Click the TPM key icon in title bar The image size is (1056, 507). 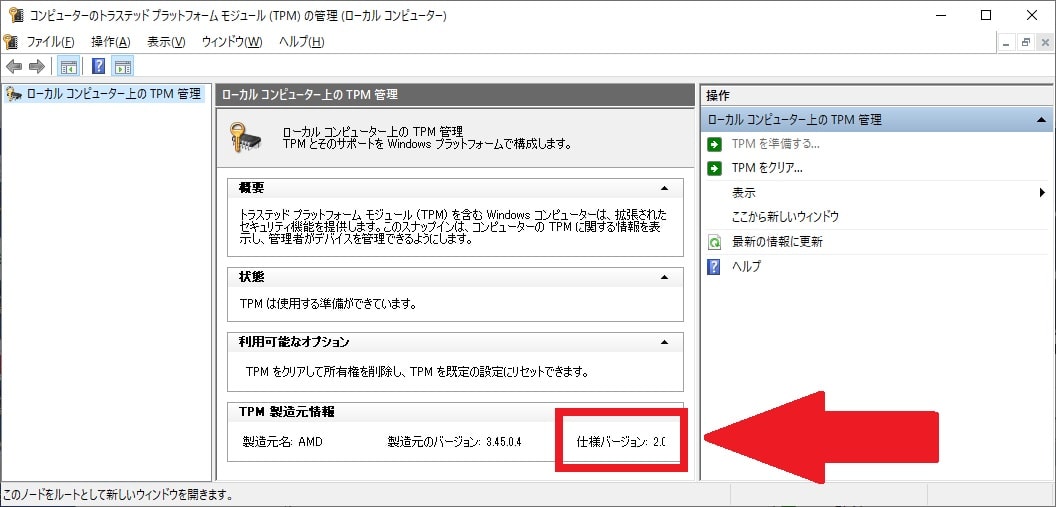click(x=16, y=15)
